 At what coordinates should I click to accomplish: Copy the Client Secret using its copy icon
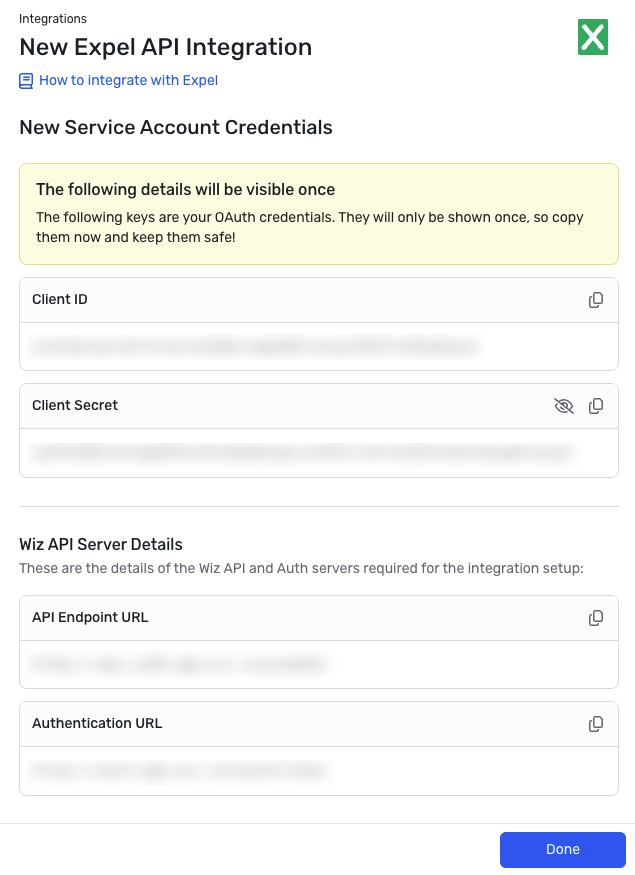(x=596, y=406)
